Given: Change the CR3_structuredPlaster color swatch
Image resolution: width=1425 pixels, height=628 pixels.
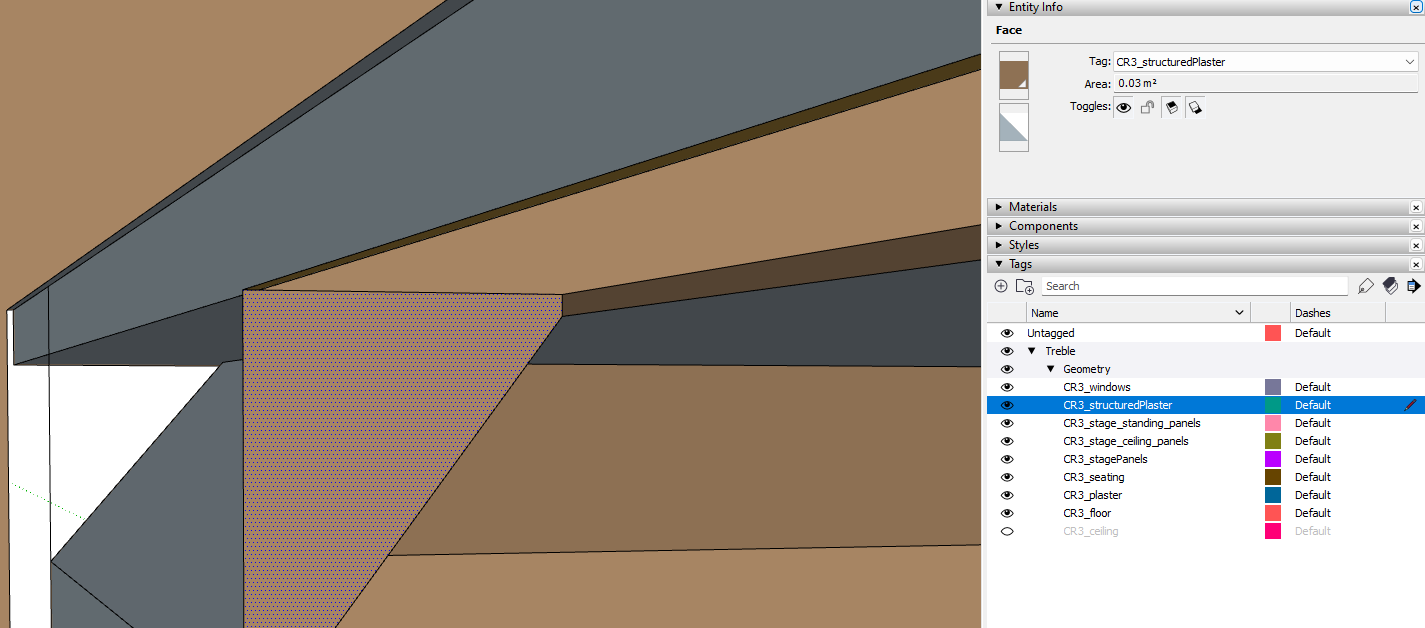Looking at the screenshot, I should click(1273, 405).
